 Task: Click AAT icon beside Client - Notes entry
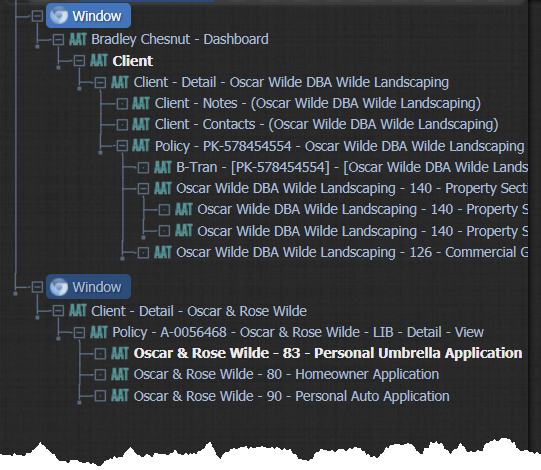point(141,103)
